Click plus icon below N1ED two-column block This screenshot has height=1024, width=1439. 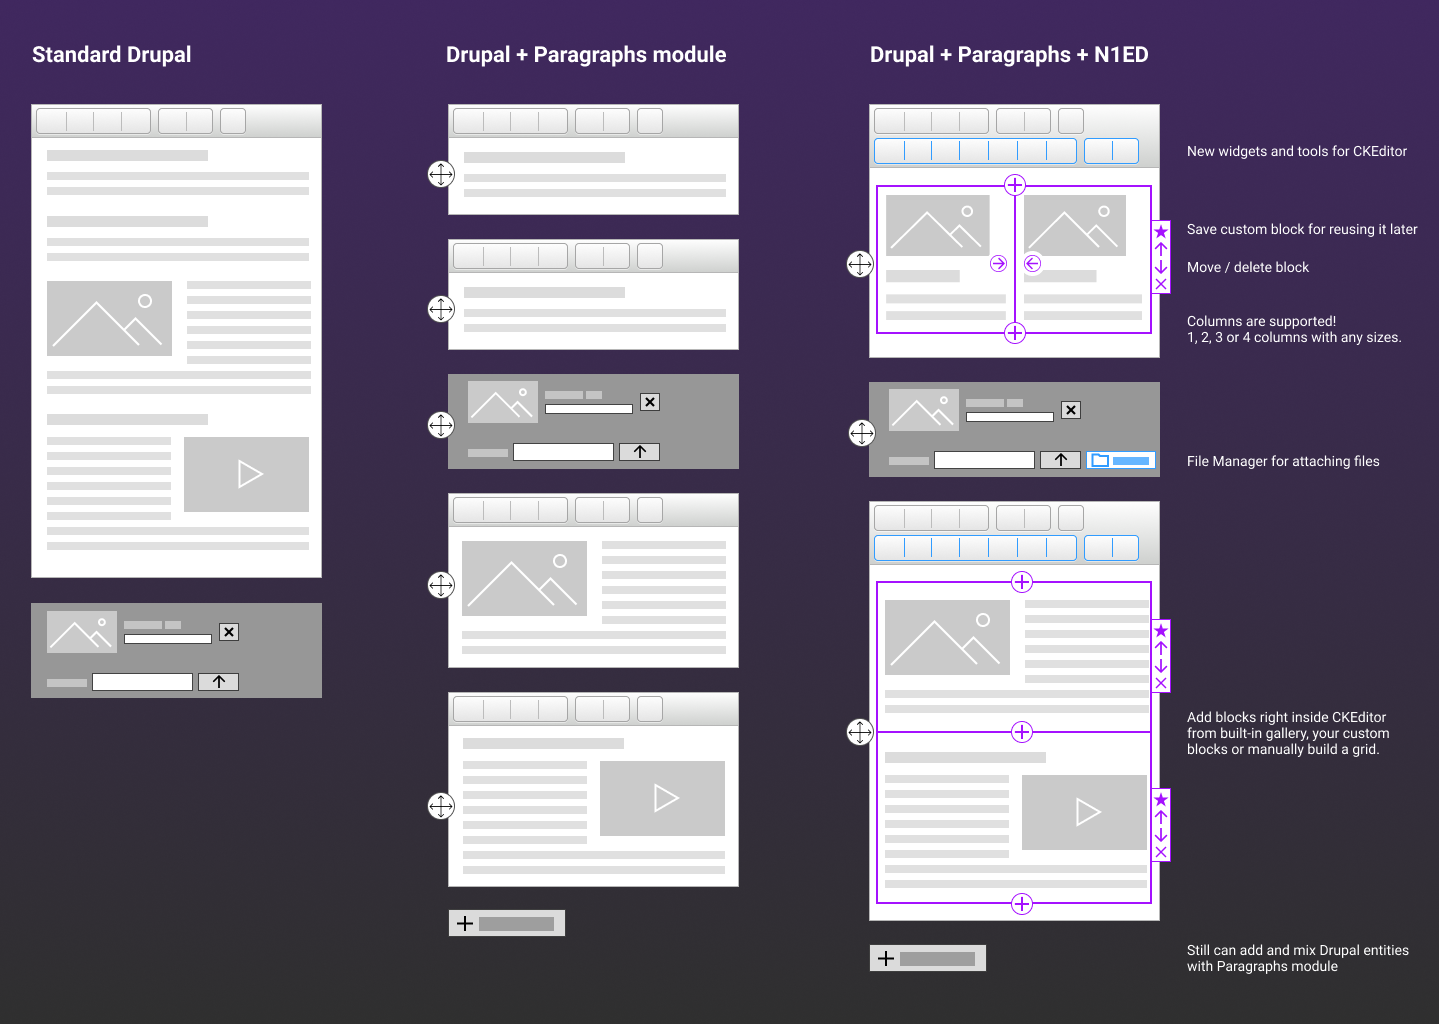pyautogui.click(x=1015, y=333)
